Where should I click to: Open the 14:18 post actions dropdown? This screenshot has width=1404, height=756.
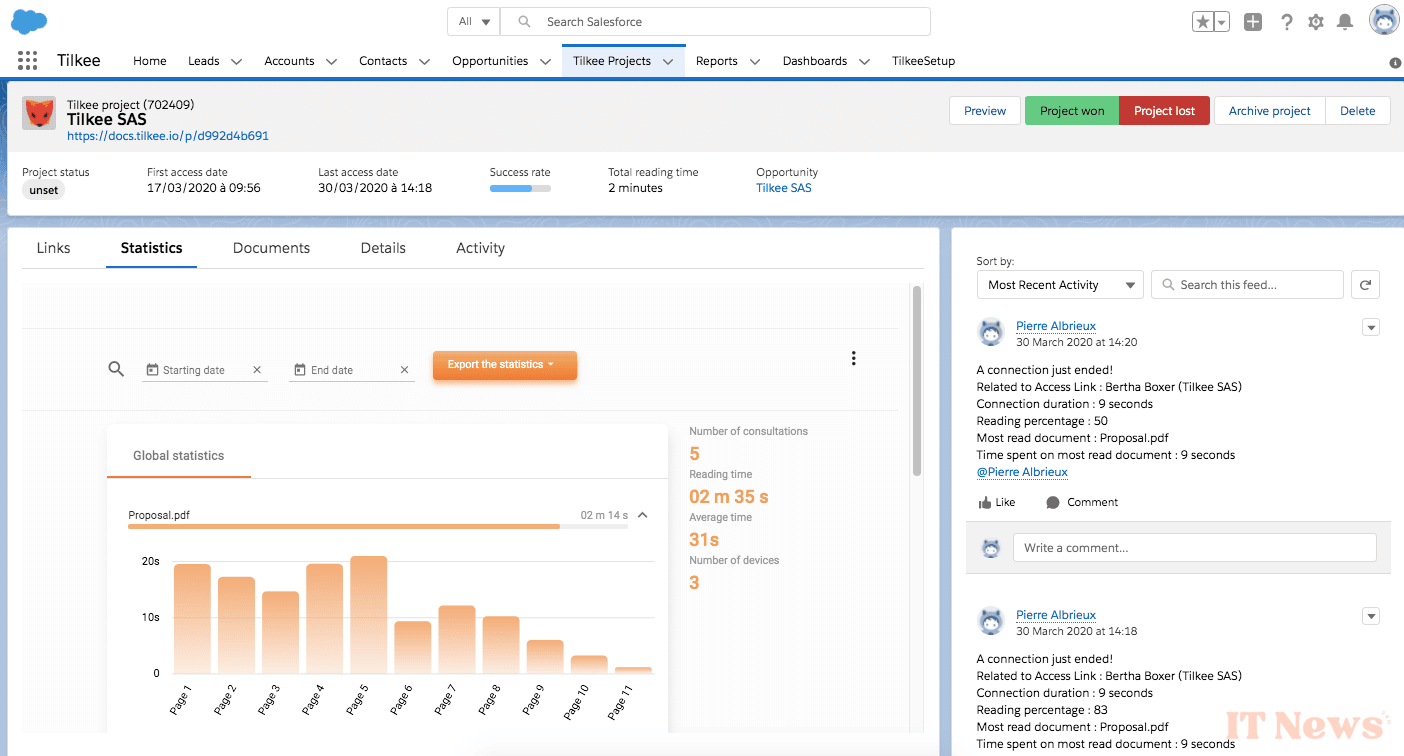pos(1371,616)
